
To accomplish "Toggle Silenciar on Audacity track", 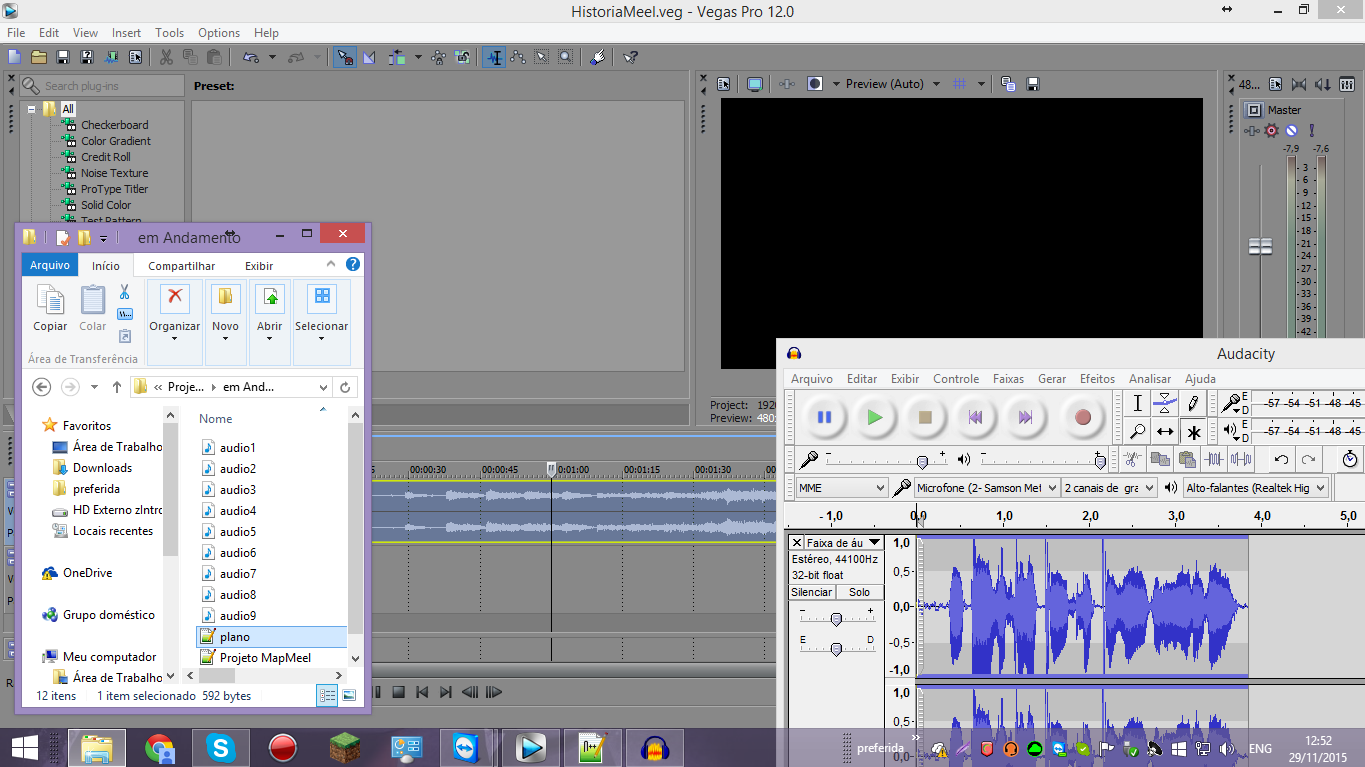I will 811,592.
